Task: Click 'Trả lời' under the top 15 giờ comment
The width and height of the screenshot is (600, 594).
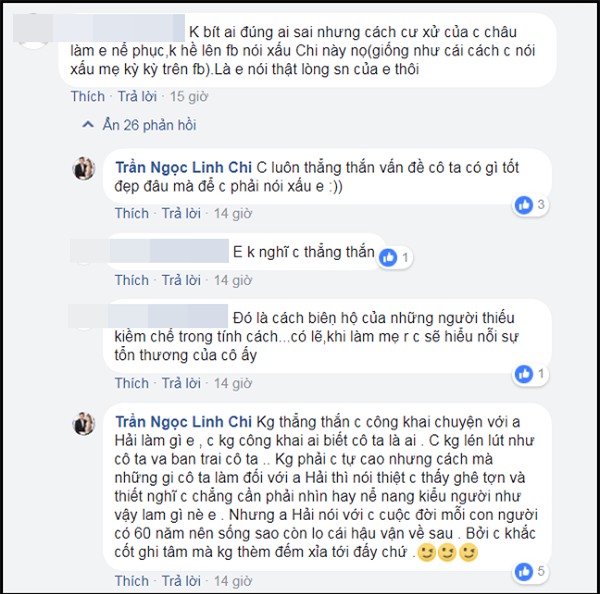Action: point(137,96)
